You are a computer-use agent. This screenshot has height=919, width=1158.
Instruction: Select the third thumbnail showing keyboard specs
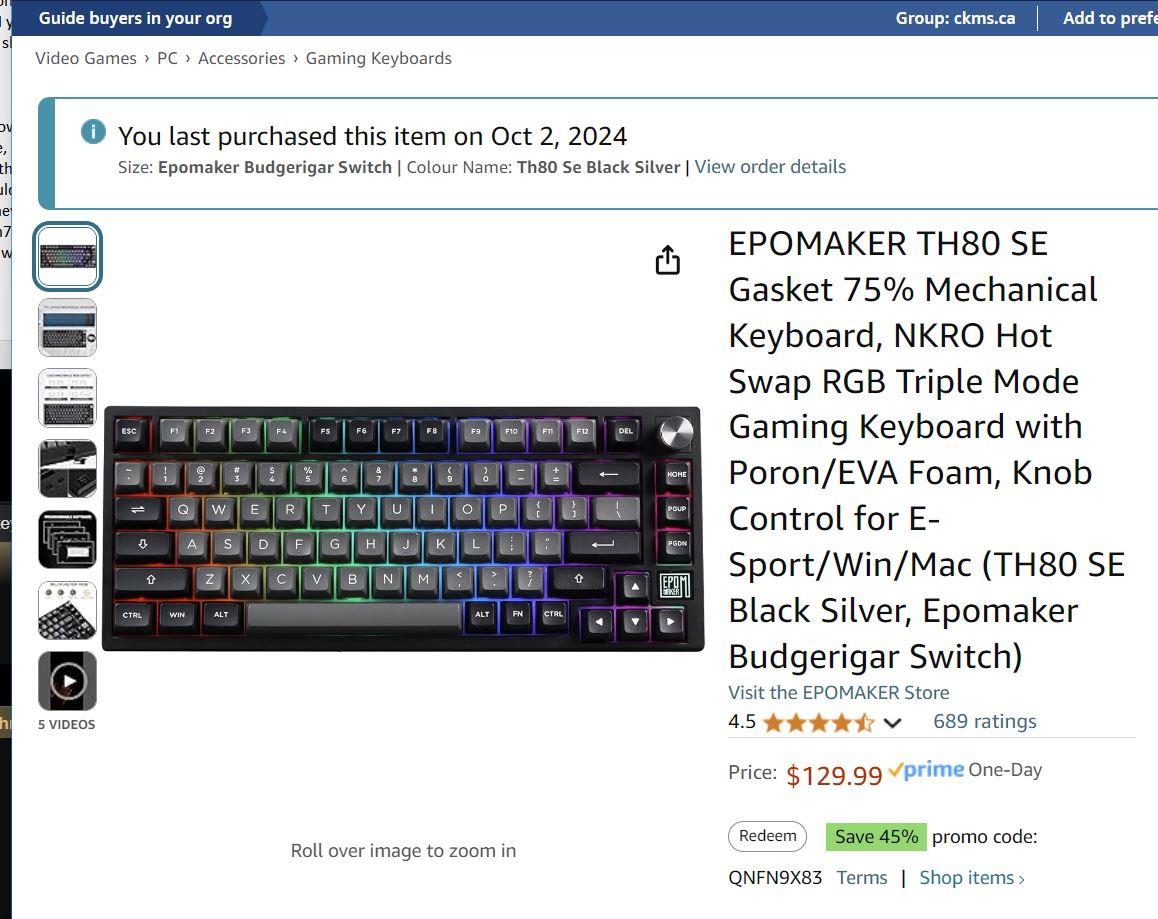[x=67, y=398]
